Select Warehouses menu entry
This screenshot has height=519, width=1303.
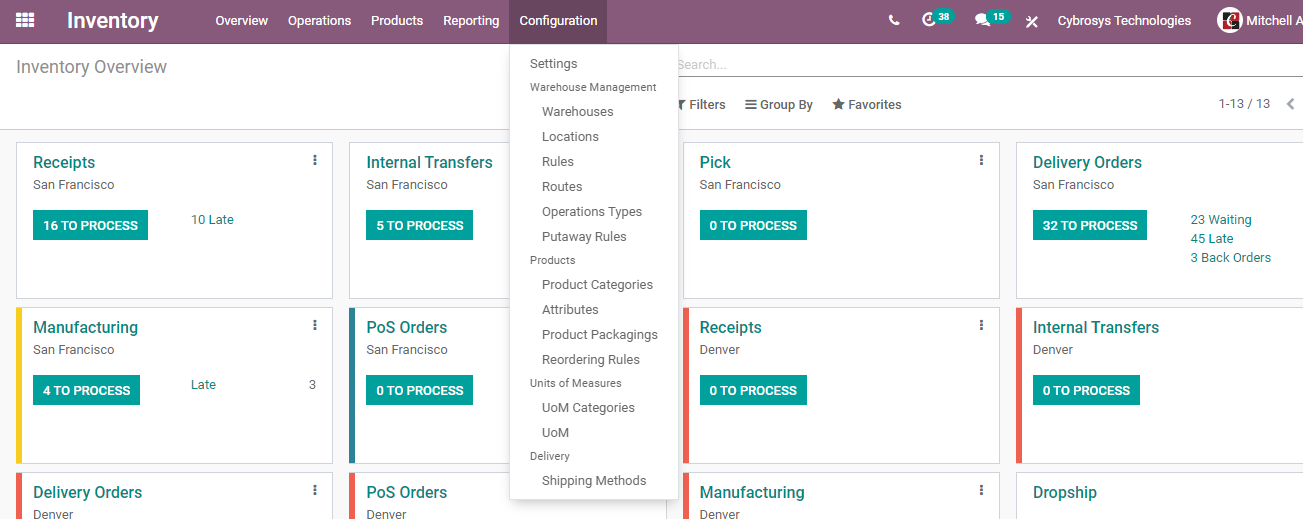[594, 111]
